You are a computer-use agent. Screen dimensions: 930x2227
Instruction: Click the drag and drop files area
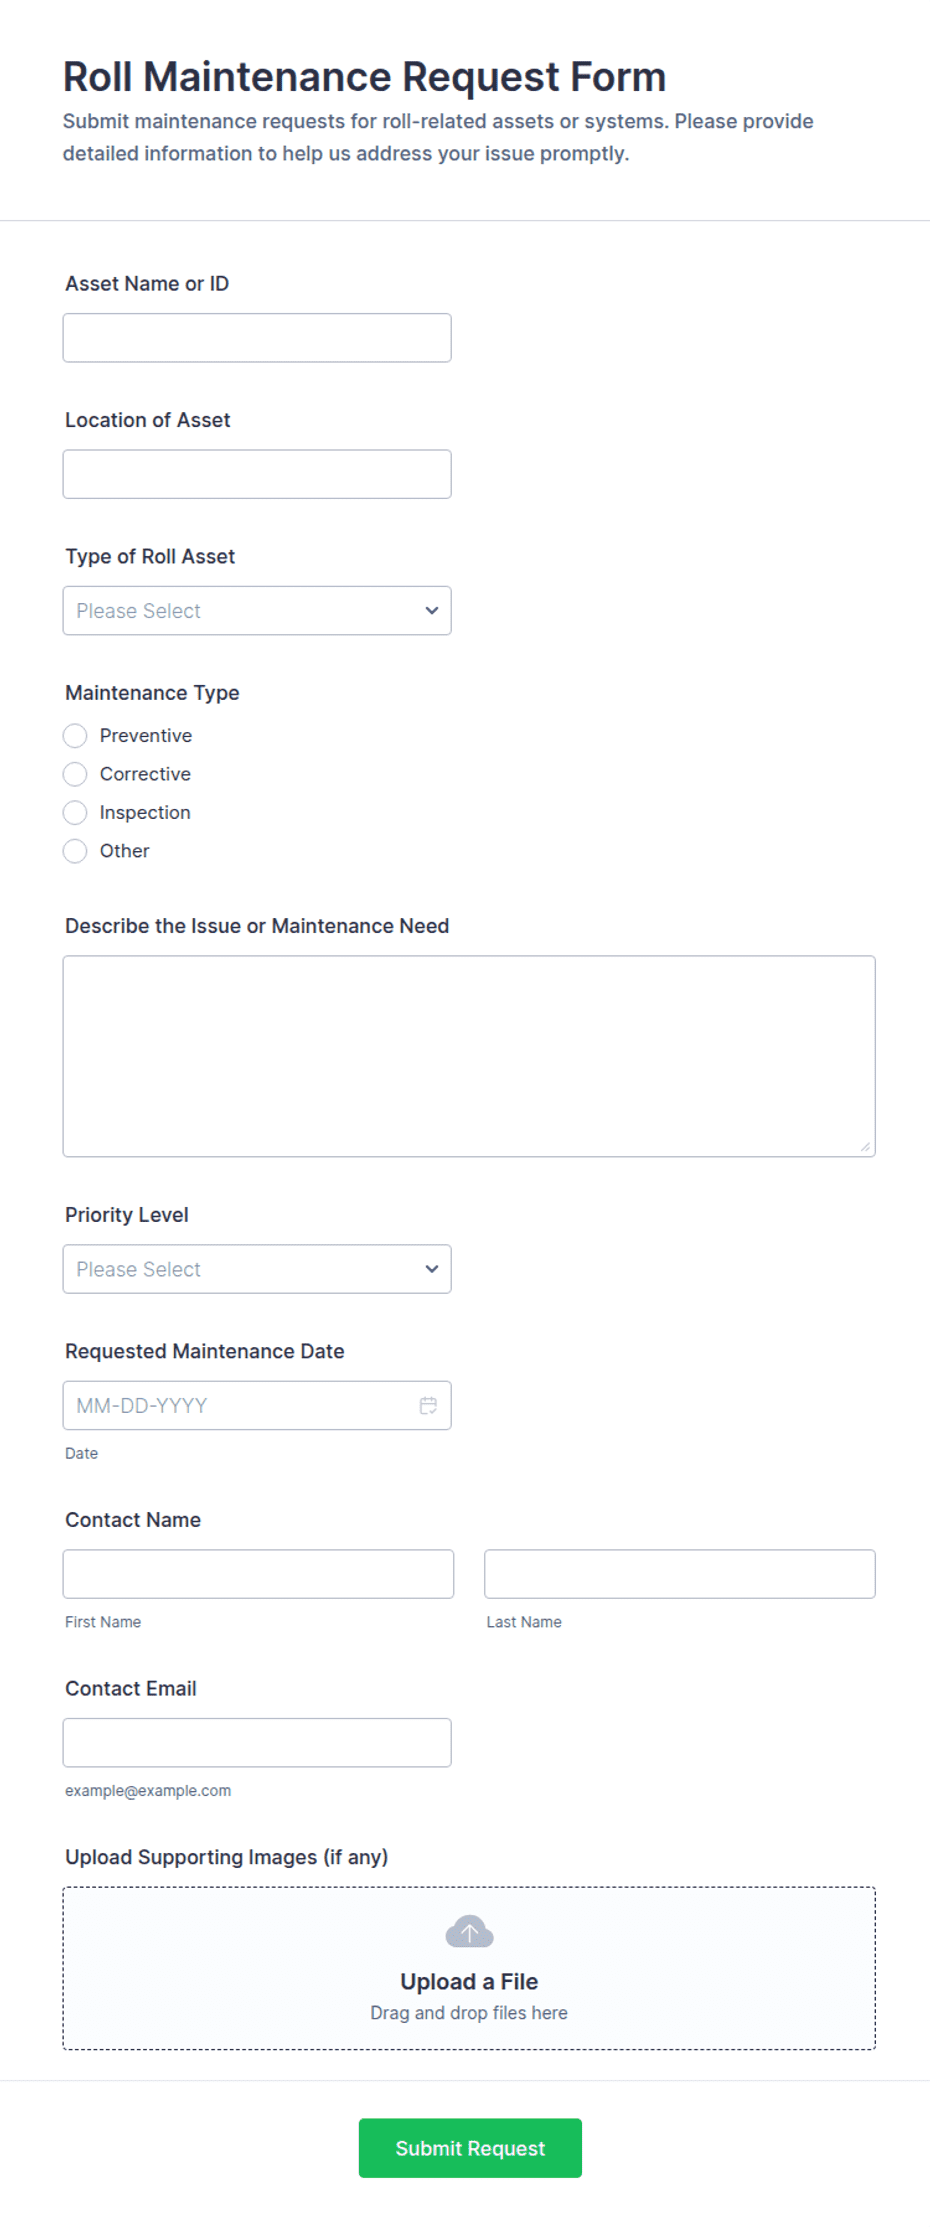(469, 1968)
